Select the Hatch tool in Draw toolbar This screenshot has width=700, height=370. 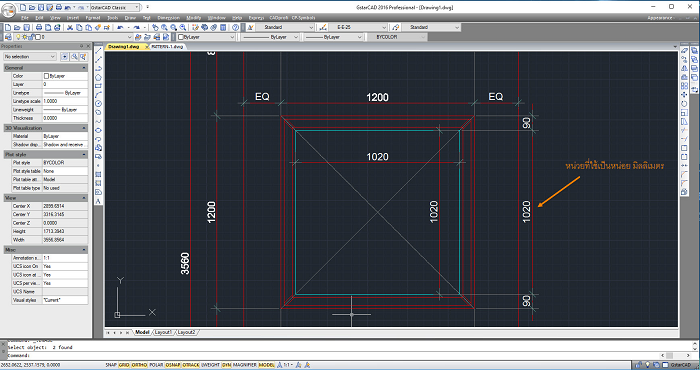99,175
